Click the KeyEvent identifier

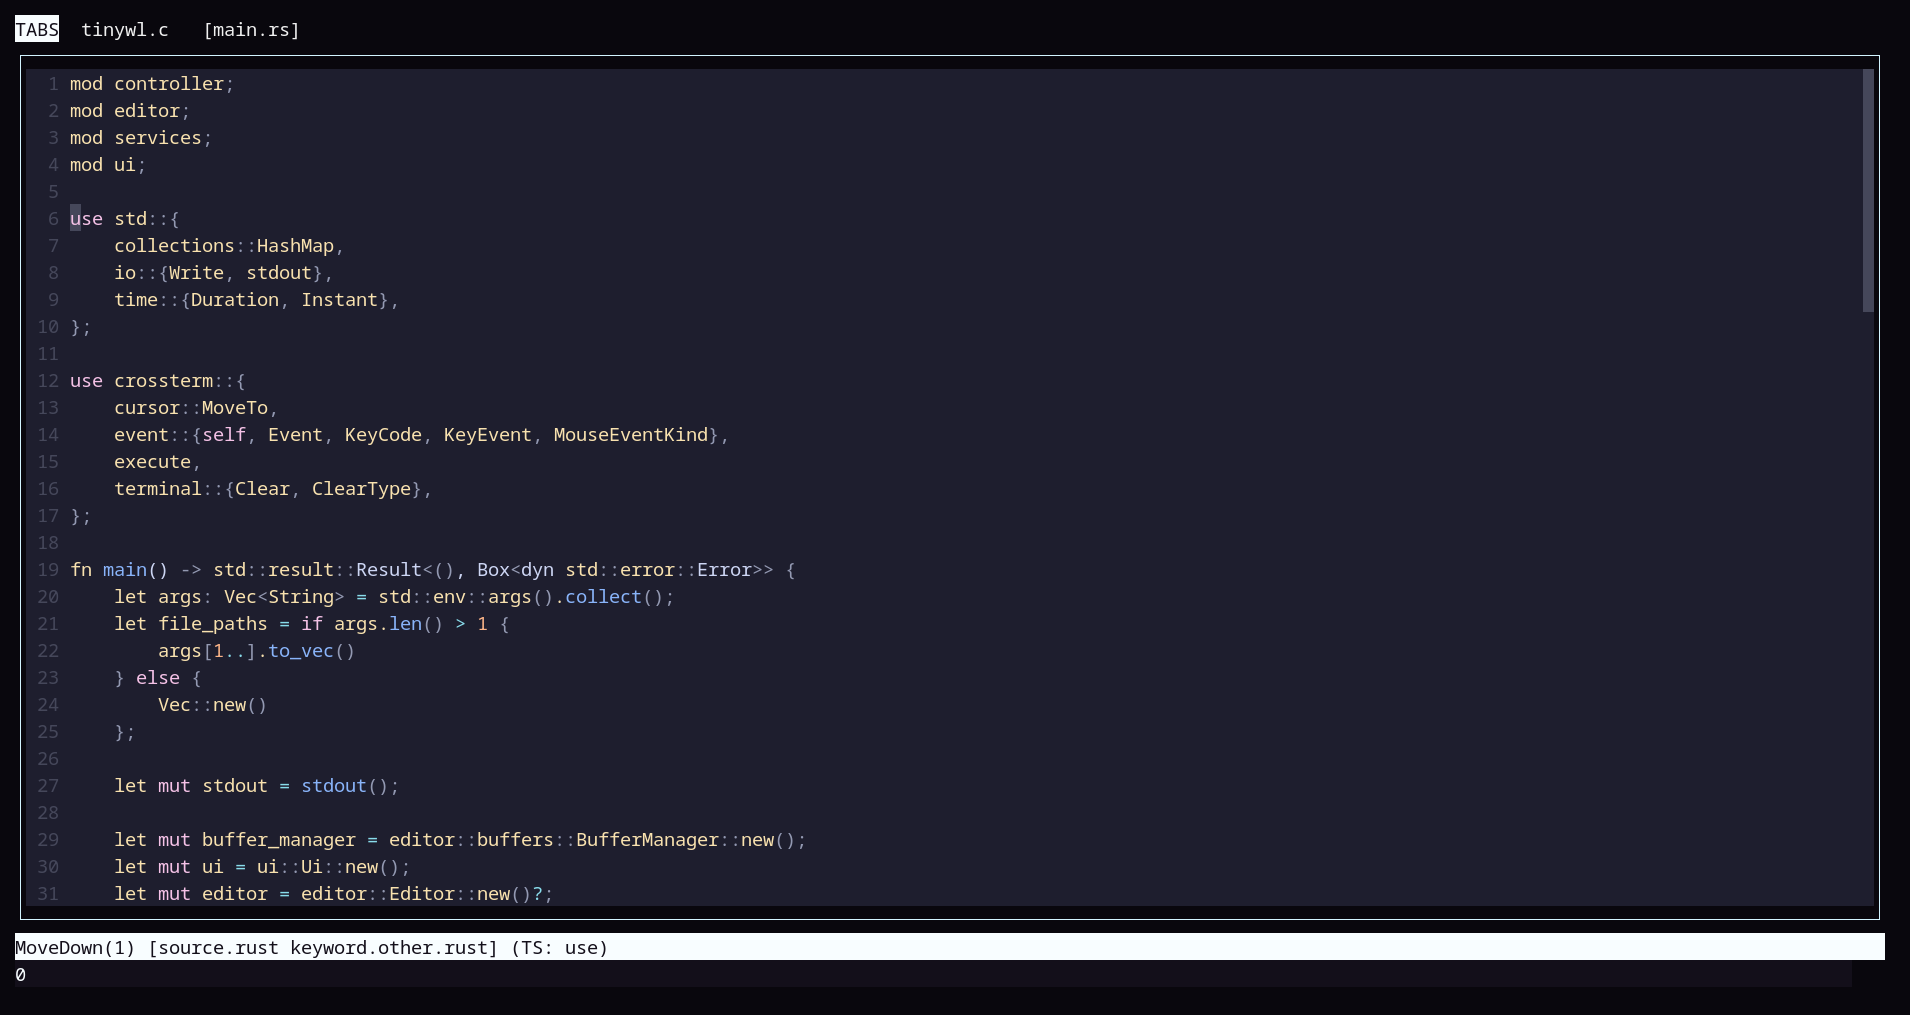pyautogui.click(x=488, y=435)
